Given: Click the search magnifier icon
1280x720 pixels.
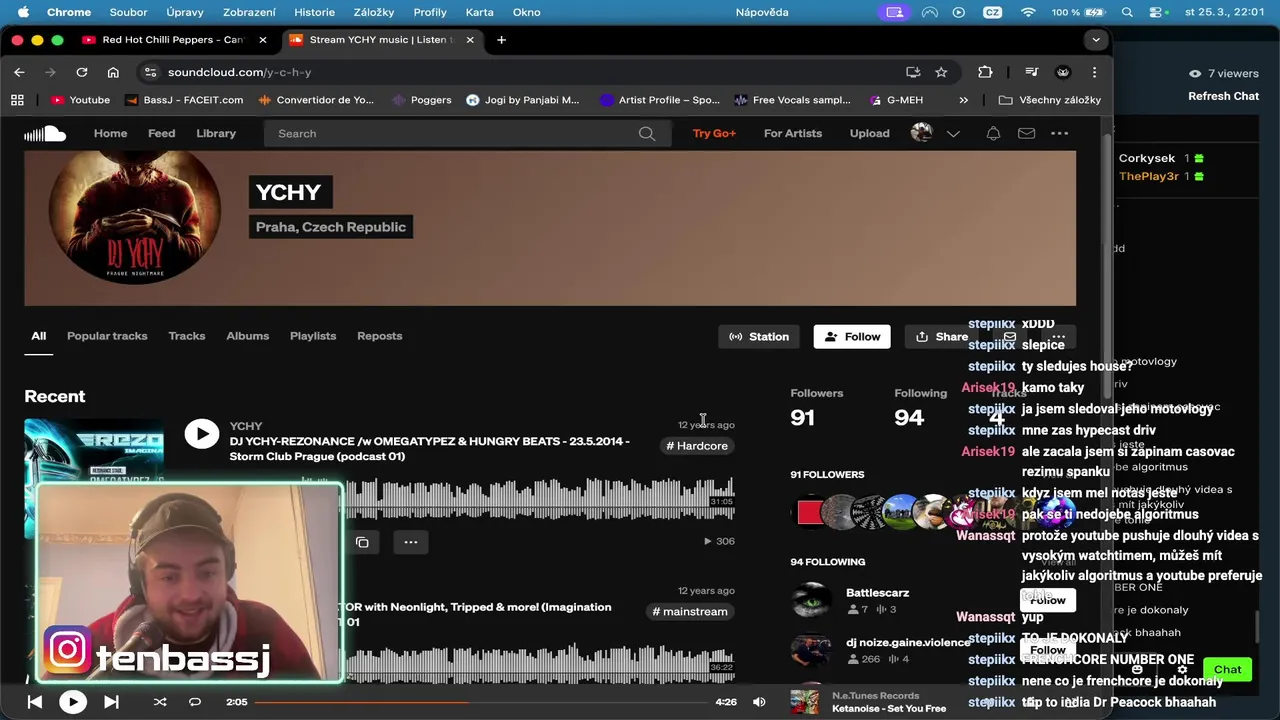Looking at the screenshot, I should pyautogui.click(x=647, y=133).
